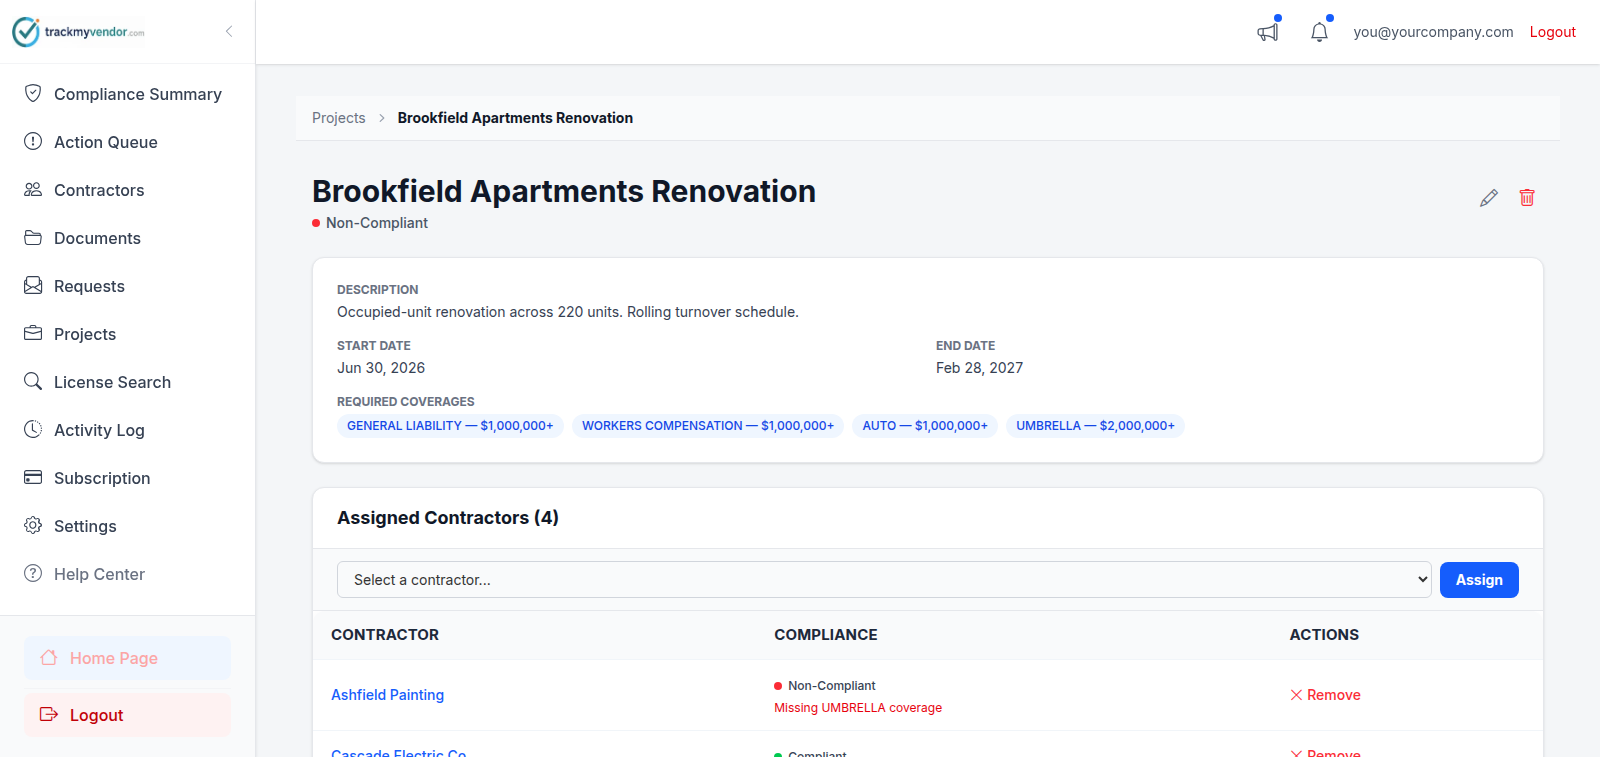Open License Search
The width and height of the screenshot is (1600, 757).
pyautogui.click(x=112, y=382)
